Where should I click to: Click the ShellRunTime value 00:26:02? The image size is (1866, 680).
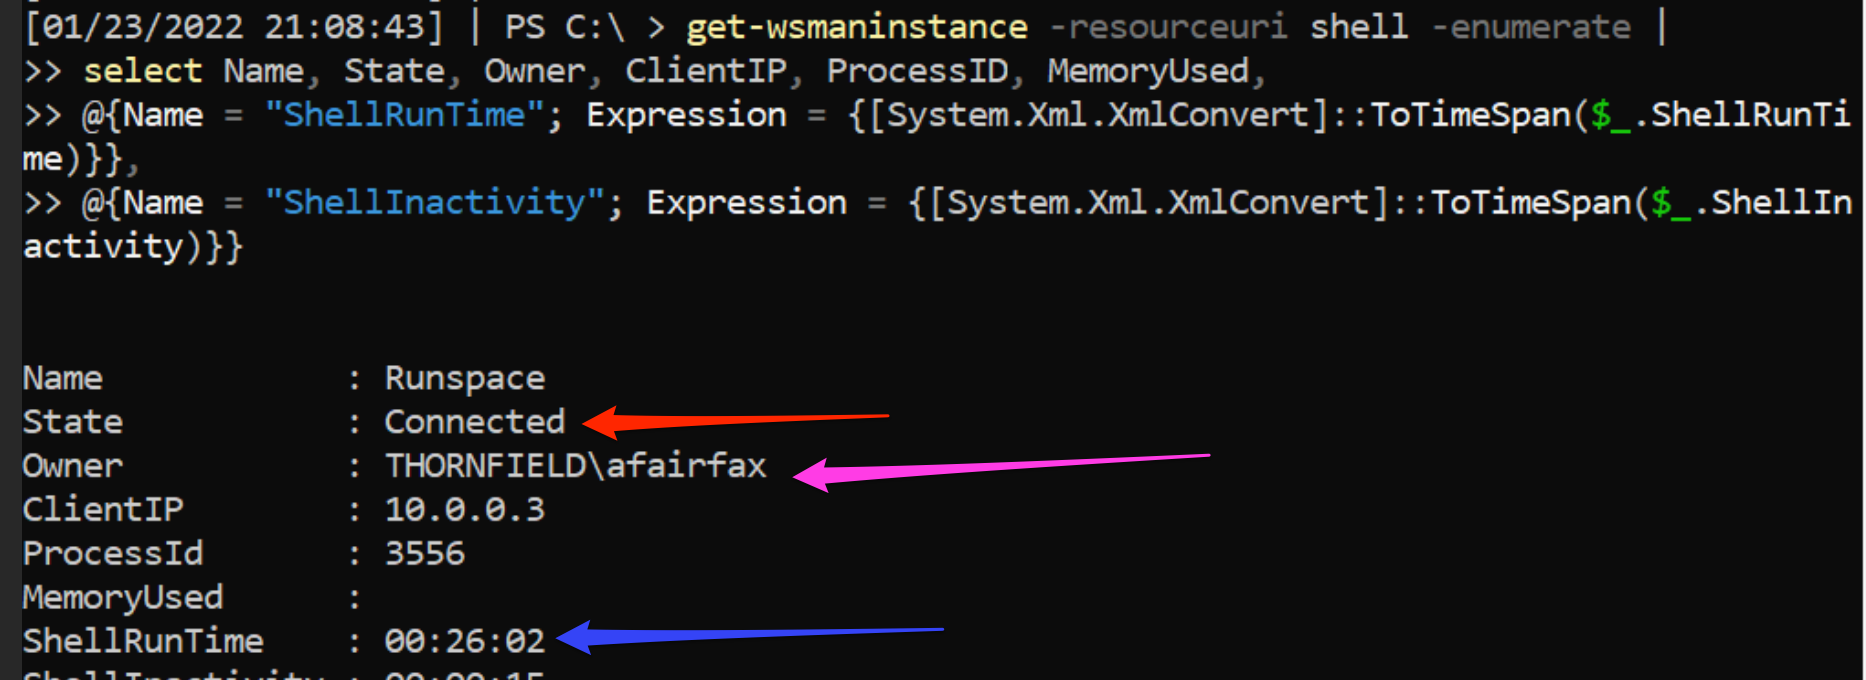[x=465, y=641]
